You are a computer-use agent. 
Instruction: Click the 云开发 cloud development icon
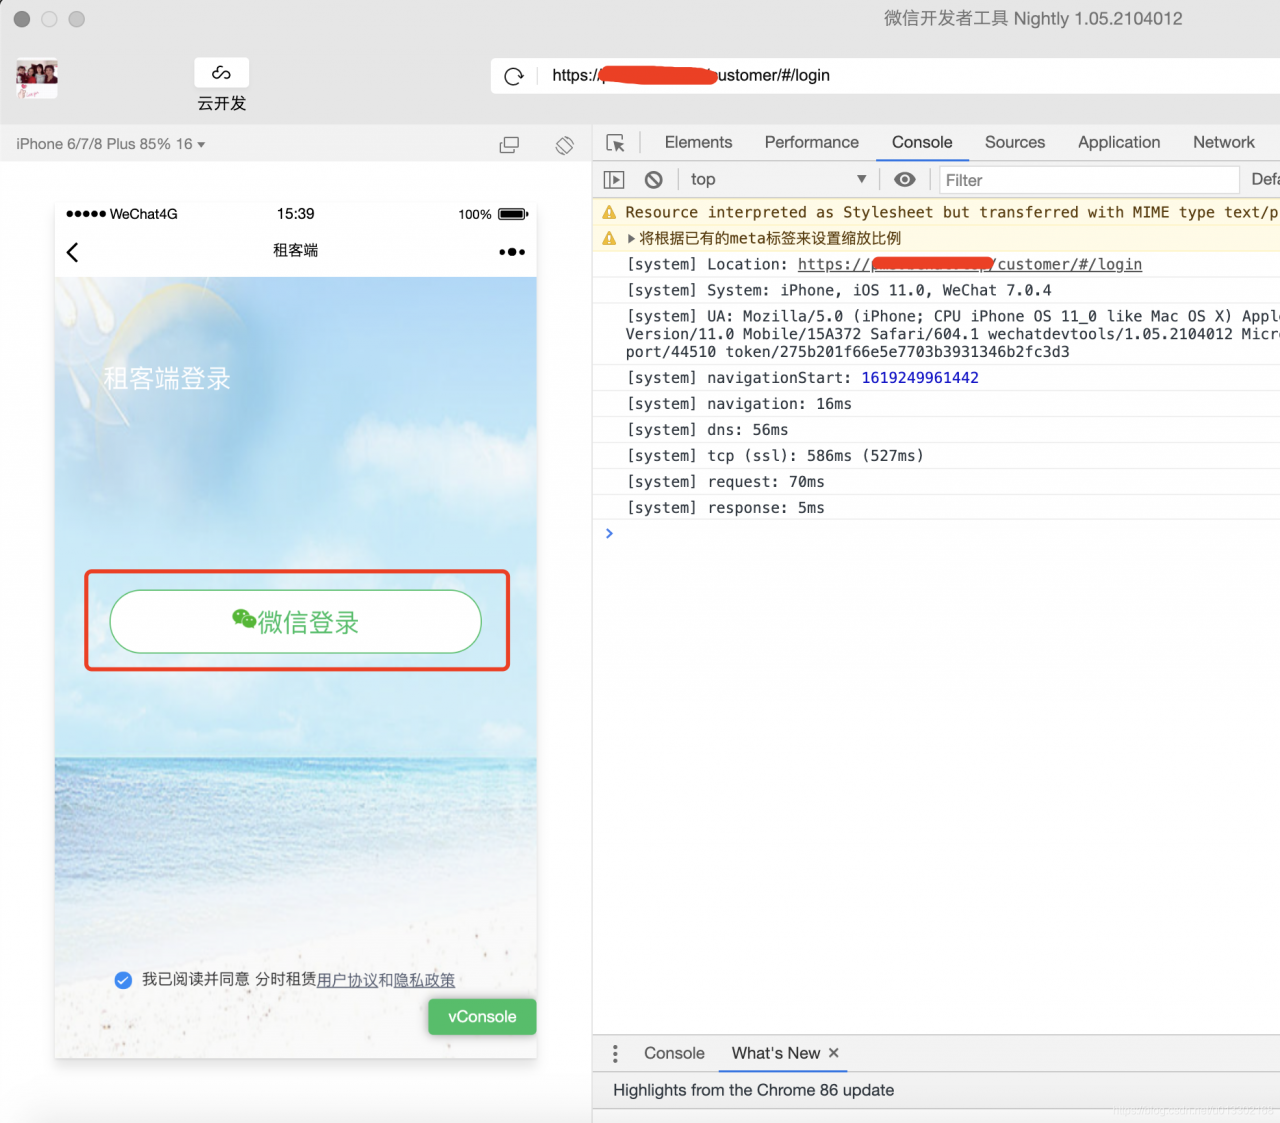[221, 73]
